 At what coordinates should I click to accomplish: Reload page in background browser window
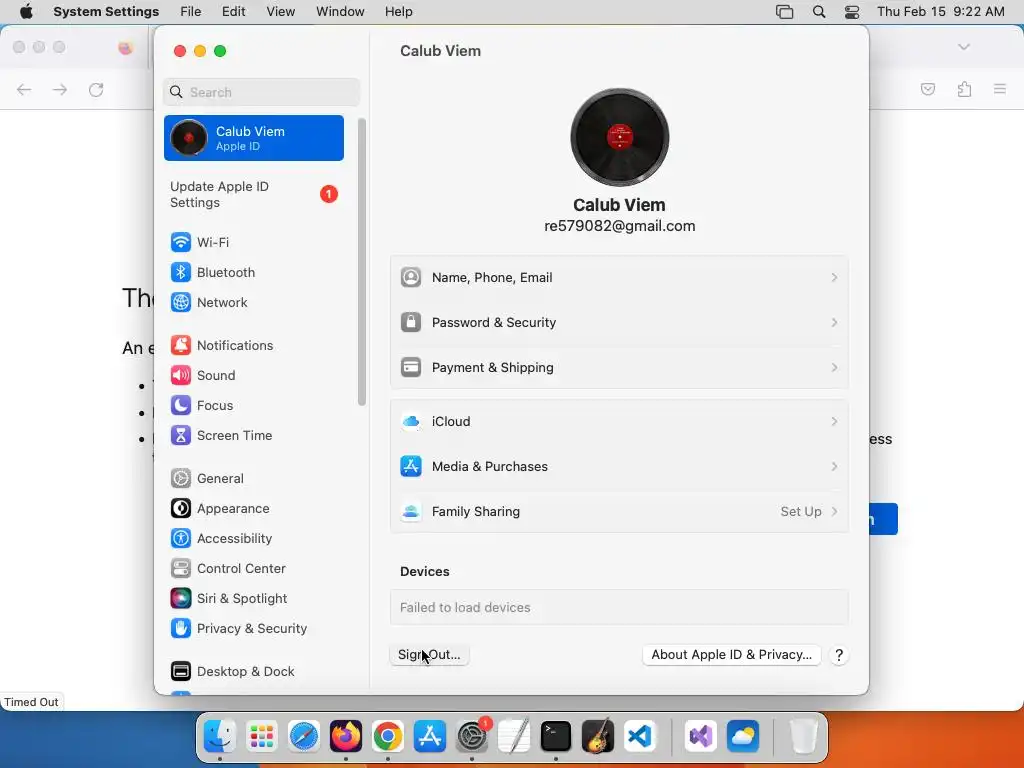[x=96, y=90]
